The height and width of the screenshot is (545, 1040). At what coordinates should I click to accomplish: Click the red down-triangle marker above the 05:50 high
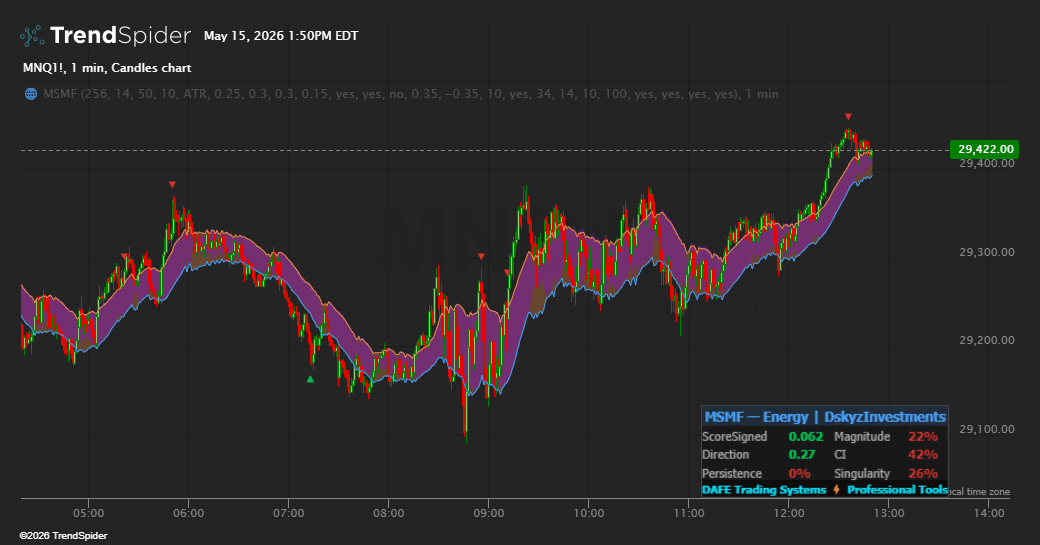click(172, 184)
